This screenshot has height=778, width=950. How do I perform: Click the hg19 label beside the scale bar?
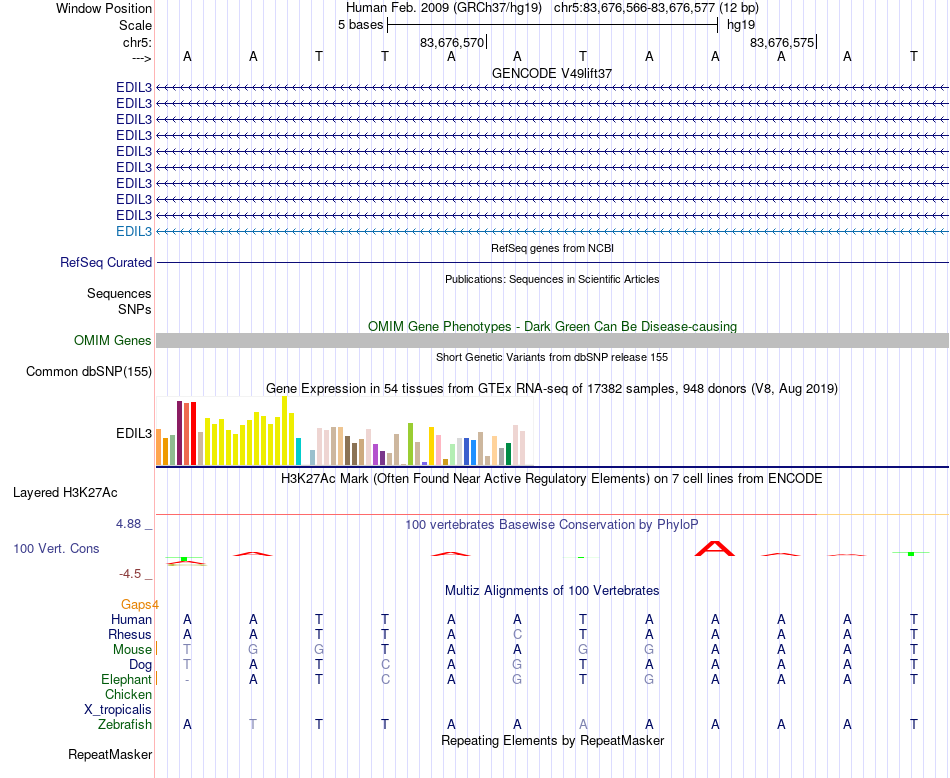[741, 25]
